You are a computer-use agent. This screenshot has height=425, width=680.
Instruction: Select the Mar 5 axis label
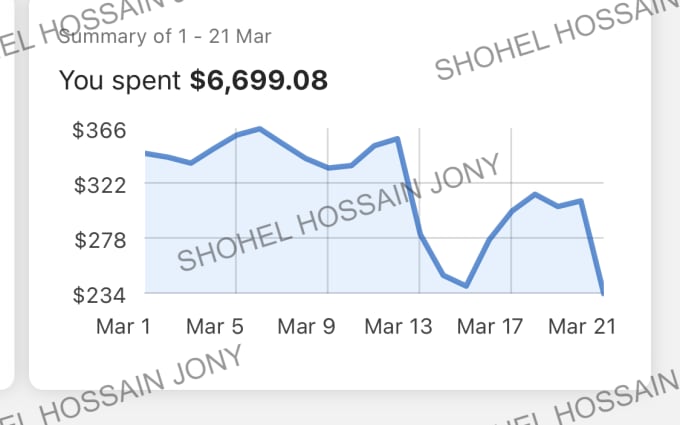215,327
